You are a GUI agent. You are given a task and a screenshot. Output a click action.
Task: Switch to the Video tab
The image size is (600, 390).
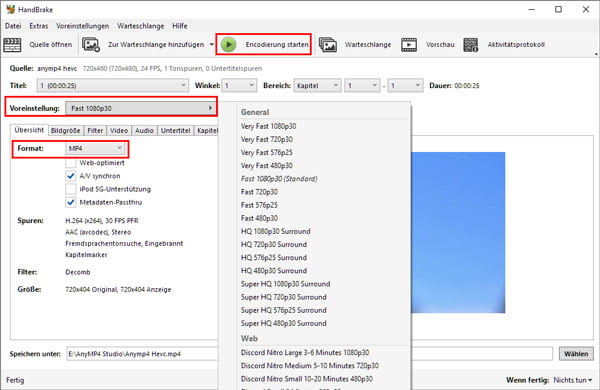tap(119, 131)
